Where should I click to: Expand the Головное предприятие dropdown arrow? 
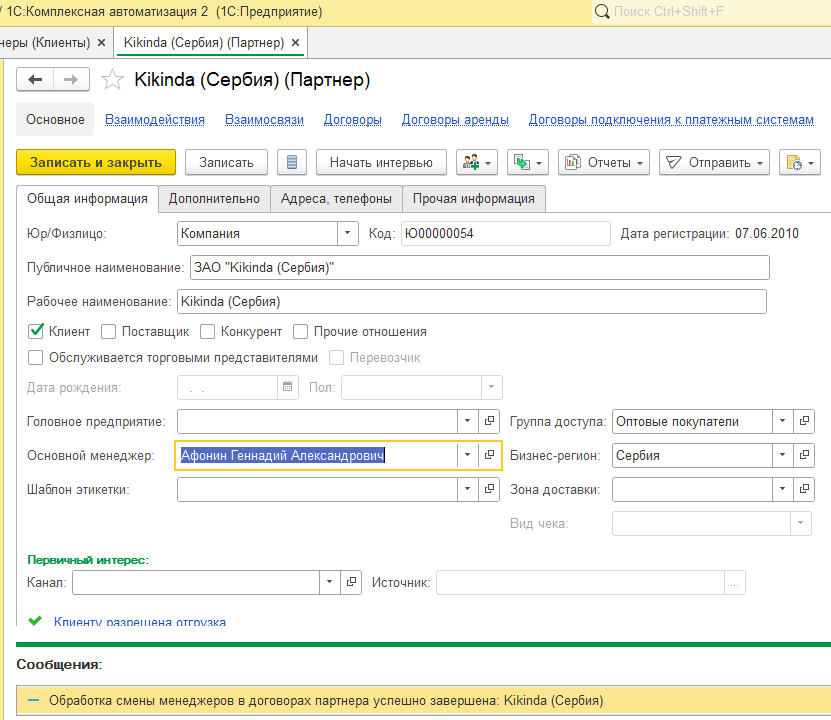tap(467, 421)
